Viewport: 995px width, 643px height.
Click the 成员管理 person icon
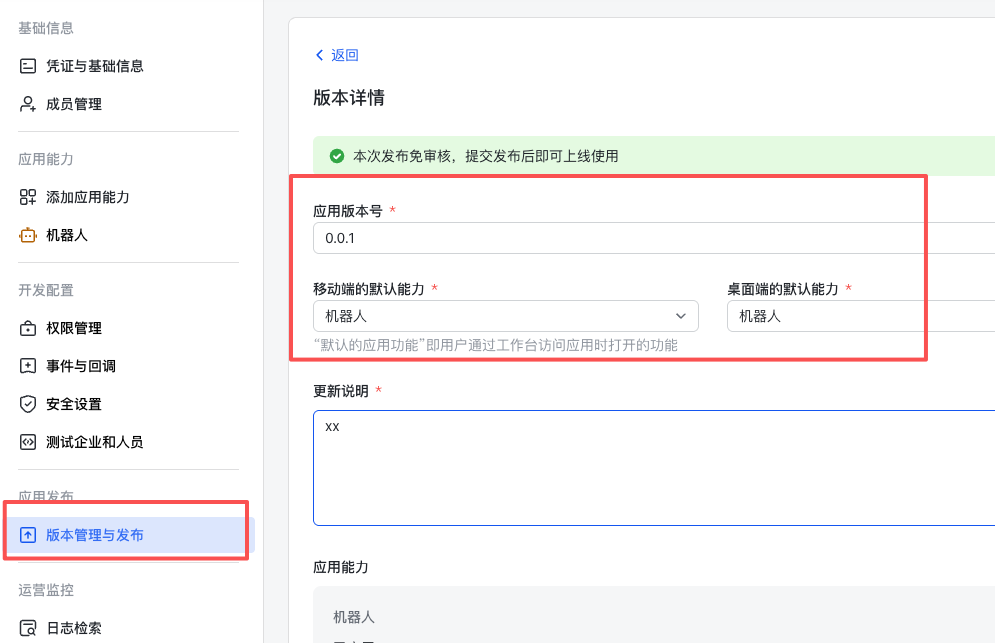[x=28, y=104]
